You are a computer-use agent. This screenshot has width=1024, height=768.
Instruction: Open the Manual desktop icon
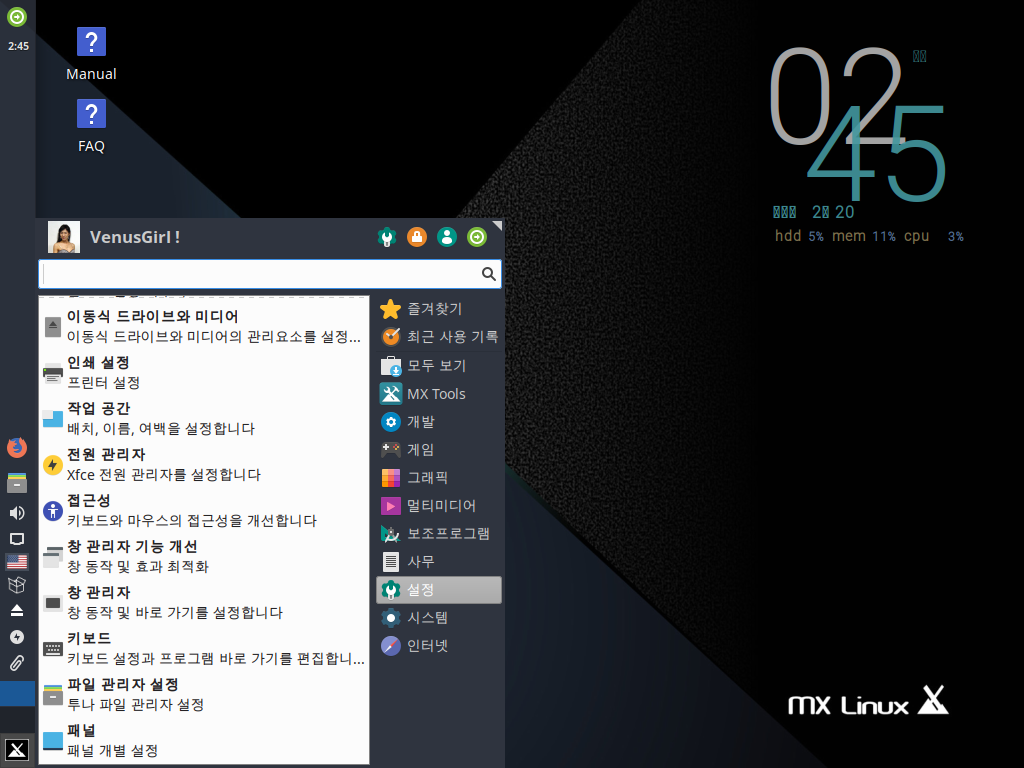[91, 54]
